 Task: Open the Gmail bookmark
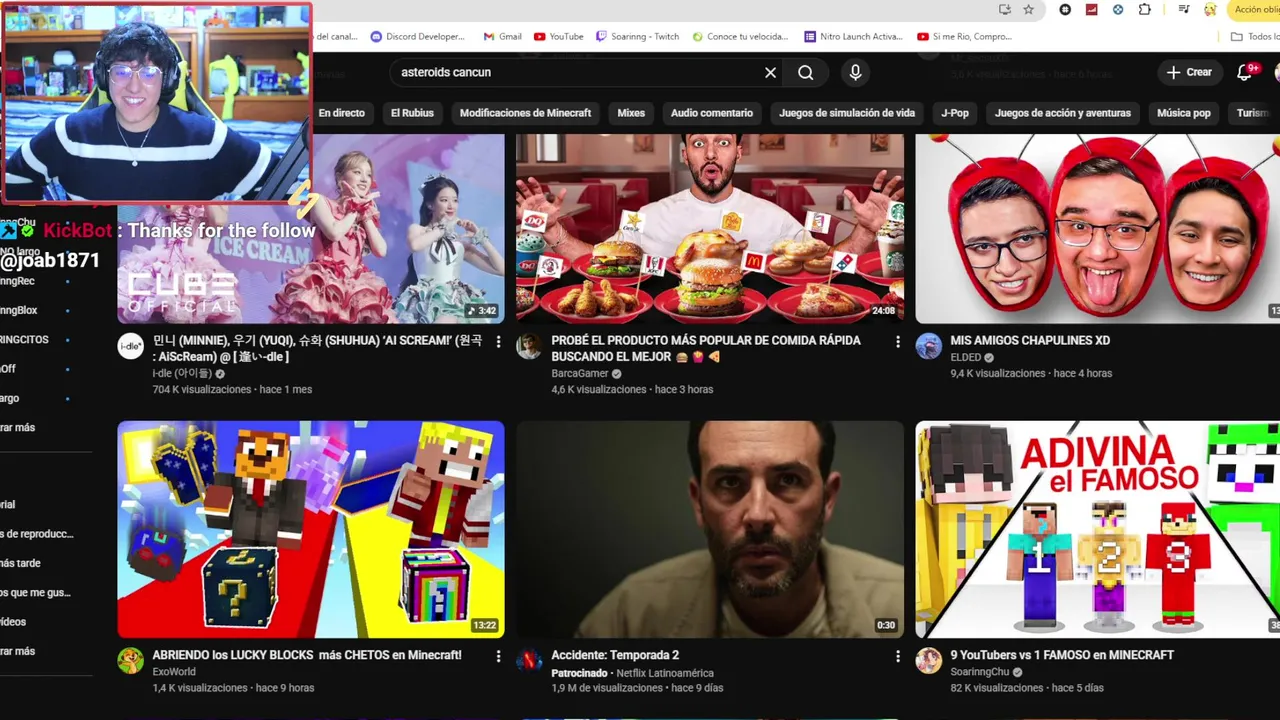point(503,36)
